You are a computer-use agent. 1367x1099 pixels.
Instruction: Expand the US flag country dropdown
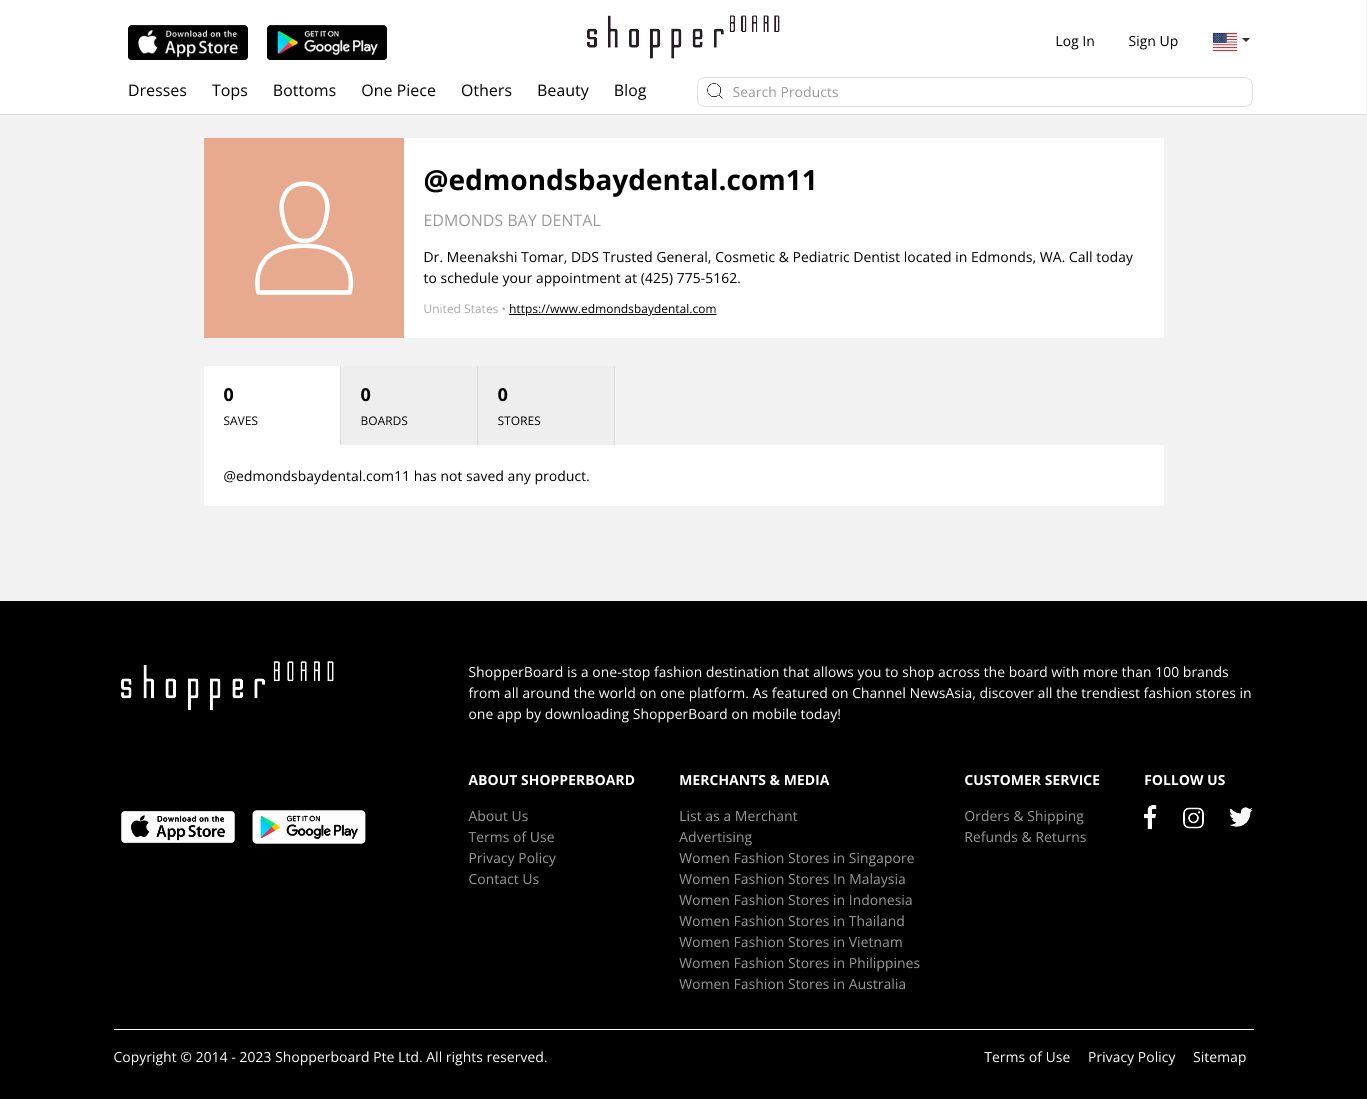point(1231,41)
